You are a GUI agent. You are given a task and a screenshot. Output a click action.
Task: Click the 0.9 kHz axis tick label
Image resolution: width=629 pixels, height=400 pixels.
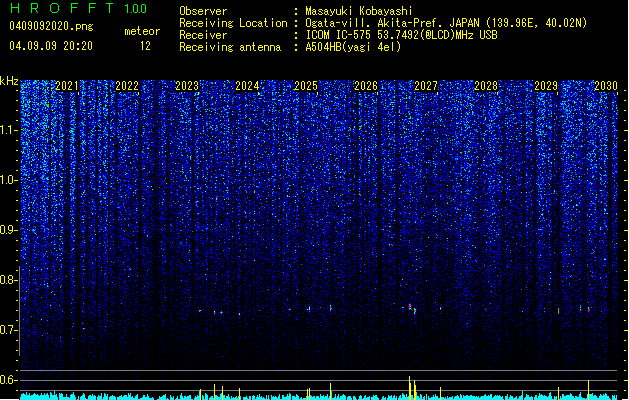[9, 230]
